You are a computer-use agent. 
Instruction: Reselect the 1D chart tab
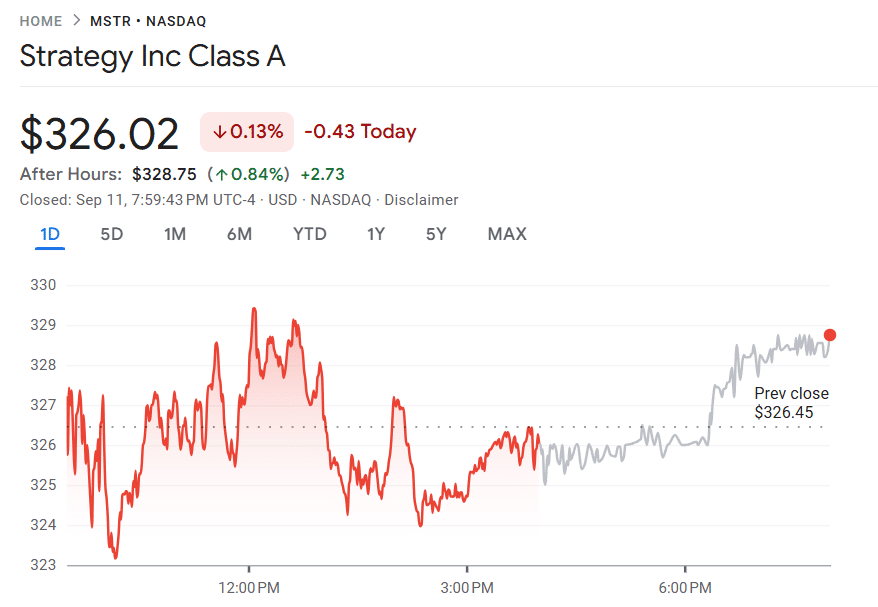point(50,234)
